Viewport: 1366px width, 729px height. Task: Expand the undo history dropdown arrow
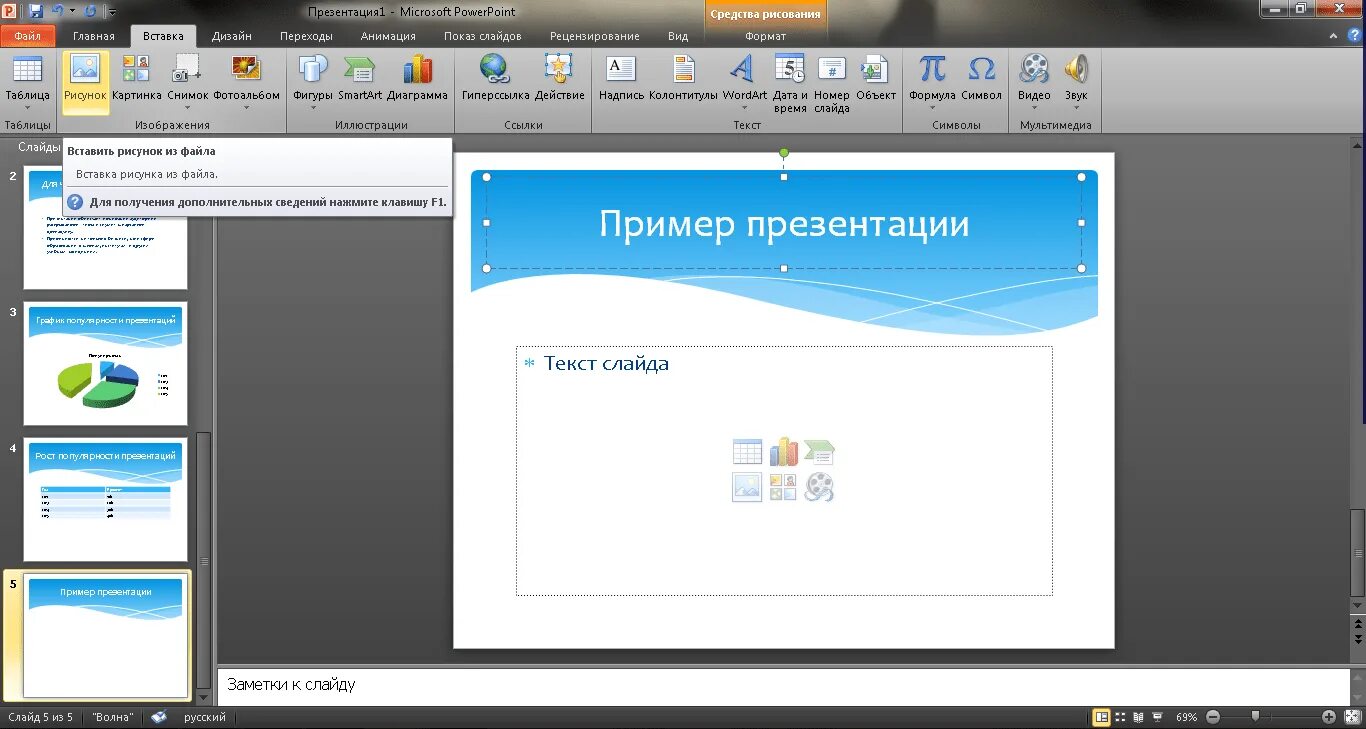(x=72, y=11)
